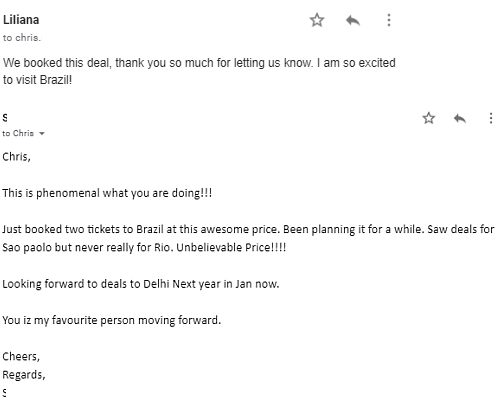Click the 'Chris,' greeting line
The width and height of the screenshot is (497, 407).
16,157
